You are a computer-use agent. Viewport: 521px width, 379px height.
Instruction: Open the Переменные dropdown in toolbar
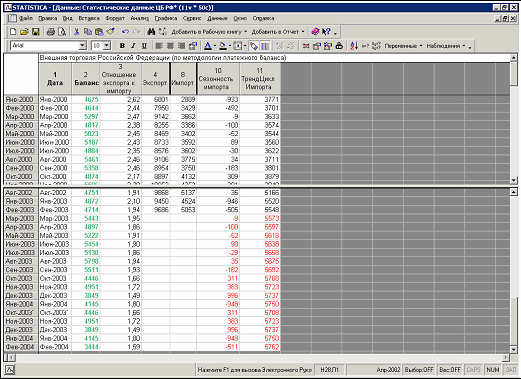point(403,46)
